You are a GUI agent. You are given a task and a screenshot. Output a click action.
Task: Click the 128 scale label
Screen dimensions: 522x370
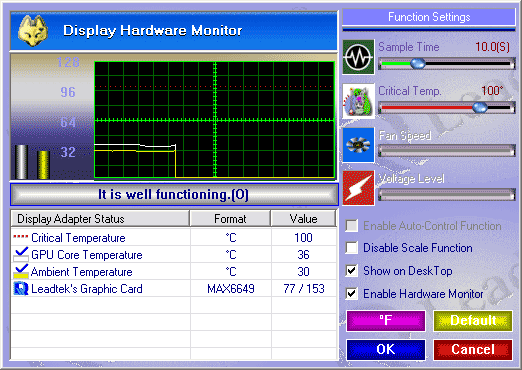click(68, 62)
